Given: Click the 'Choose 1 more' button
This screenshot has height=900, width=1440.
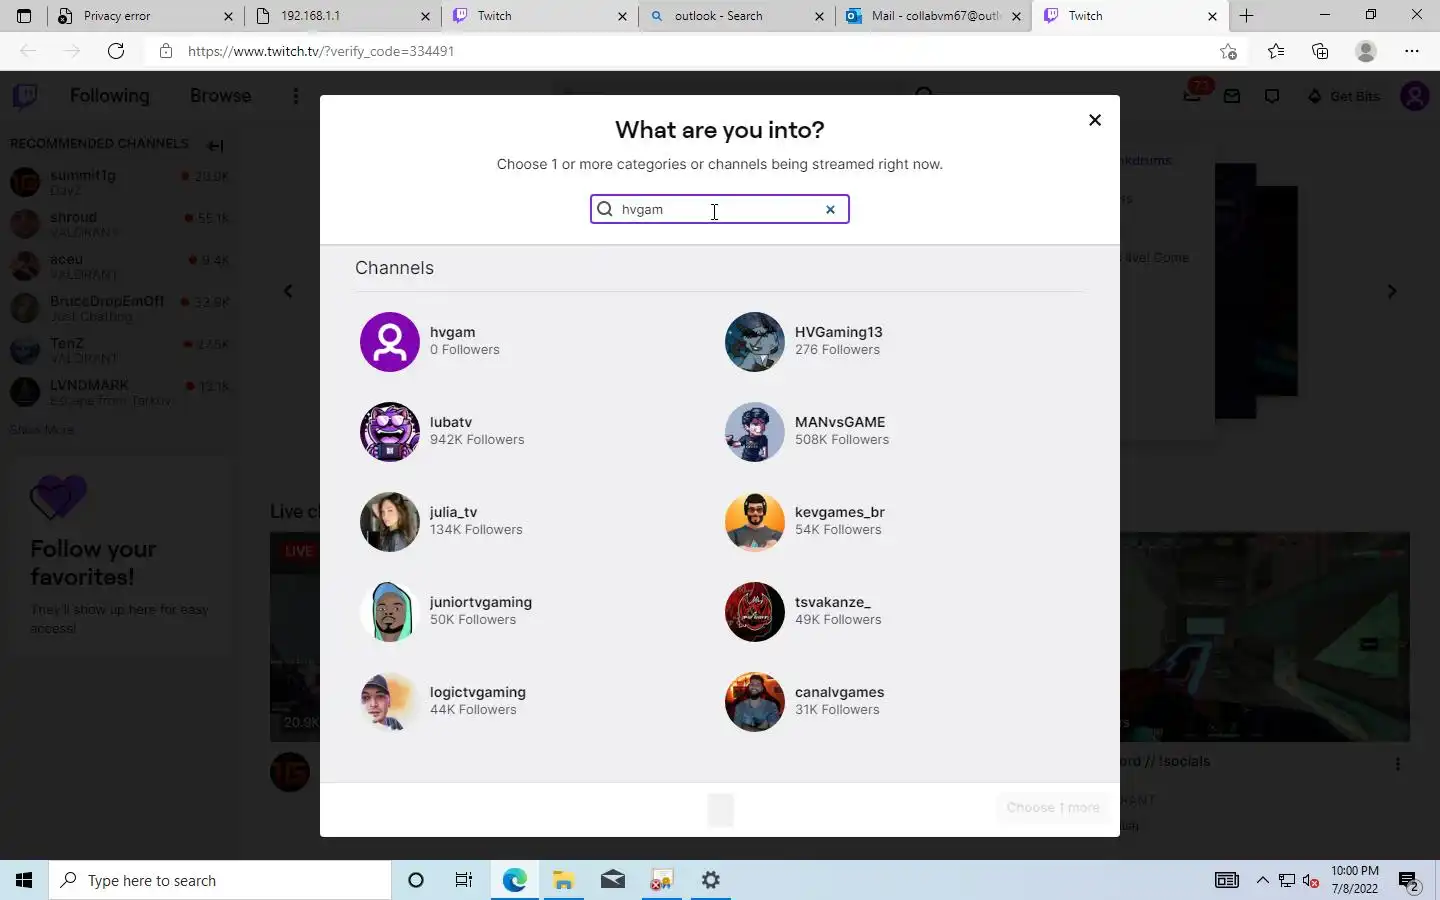Looking at the screenshot, I should coord(1052,807).
